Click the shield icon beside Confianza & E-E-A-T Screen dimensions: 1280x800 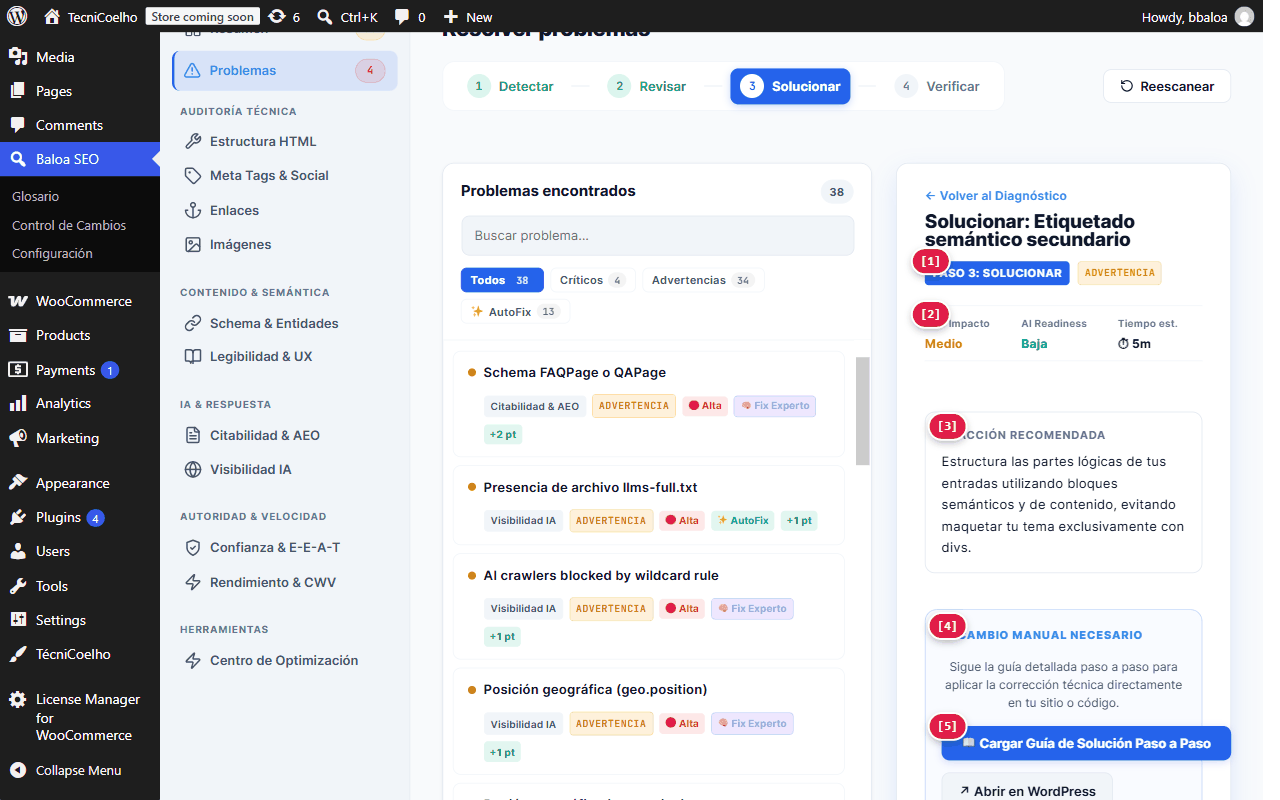pyautogui.click(x=193, y=547)
